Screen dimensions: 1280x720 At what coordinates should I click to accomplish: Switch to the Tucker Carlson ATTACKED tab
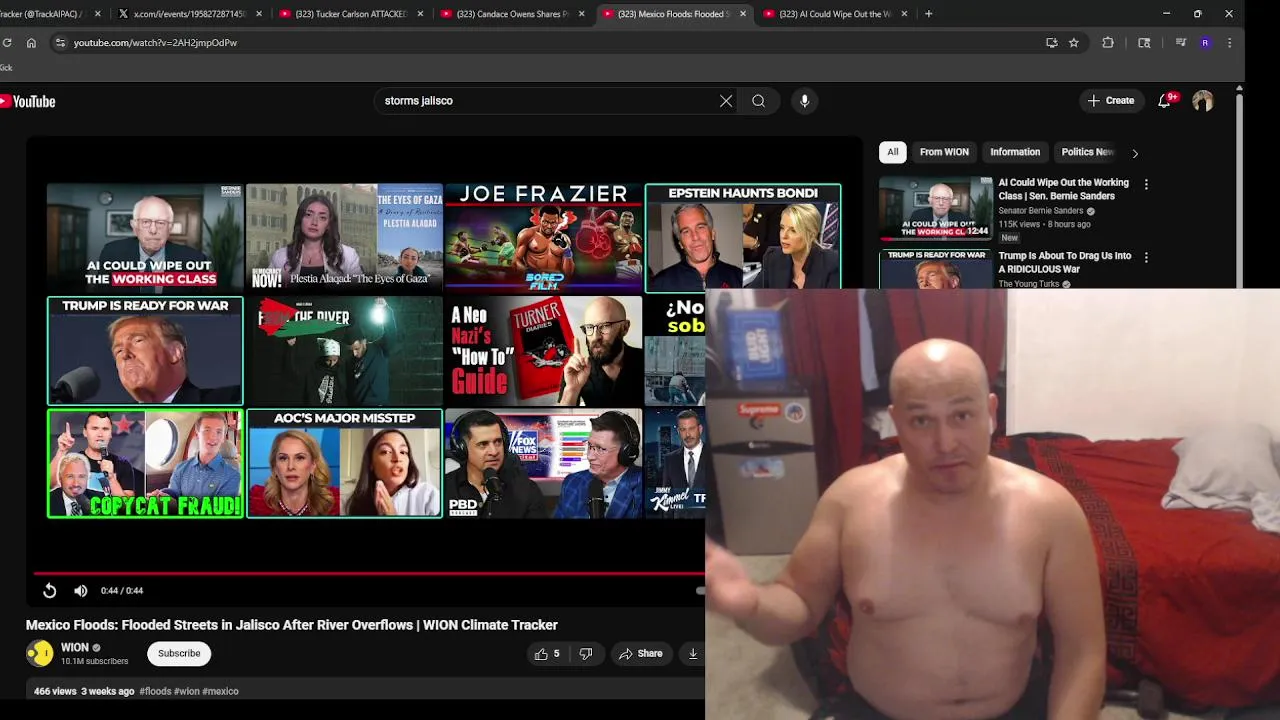pos(349,14)
